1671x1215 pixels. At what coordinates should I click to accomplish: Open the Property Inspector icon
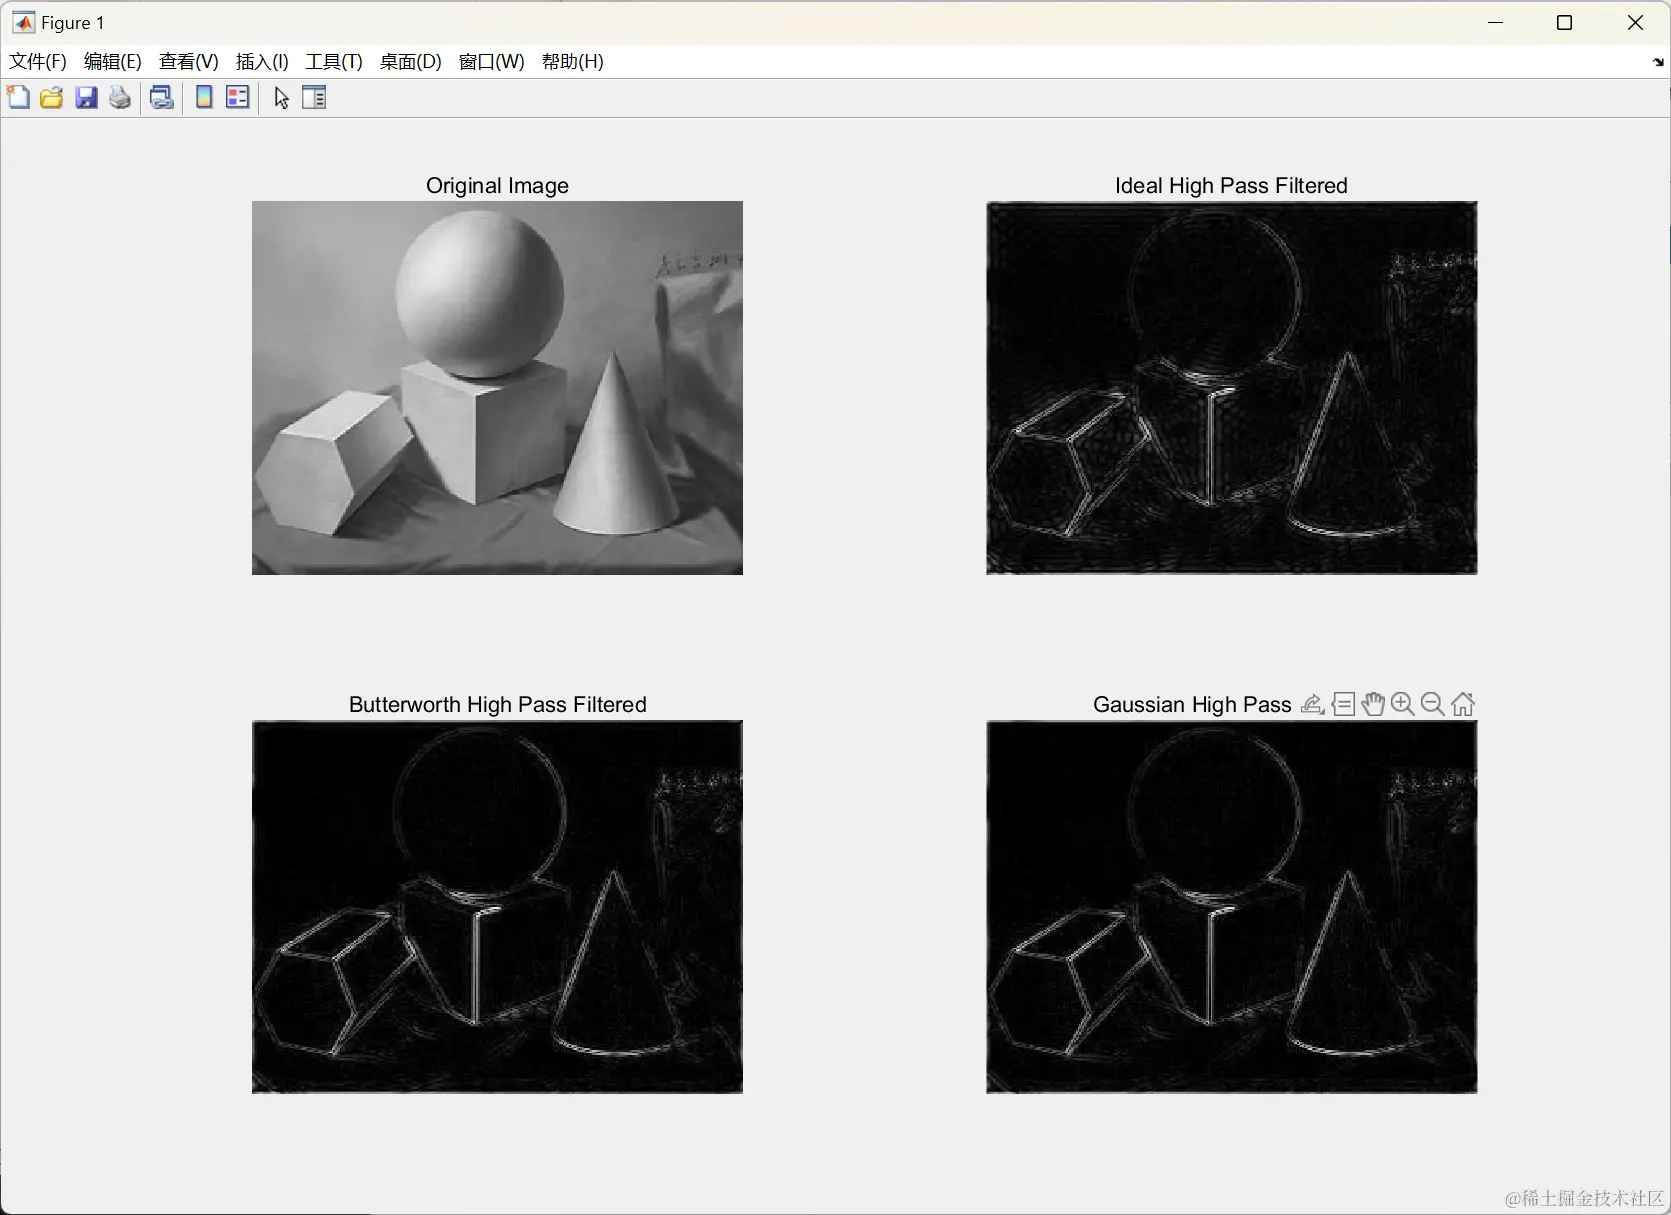(314, 97)
